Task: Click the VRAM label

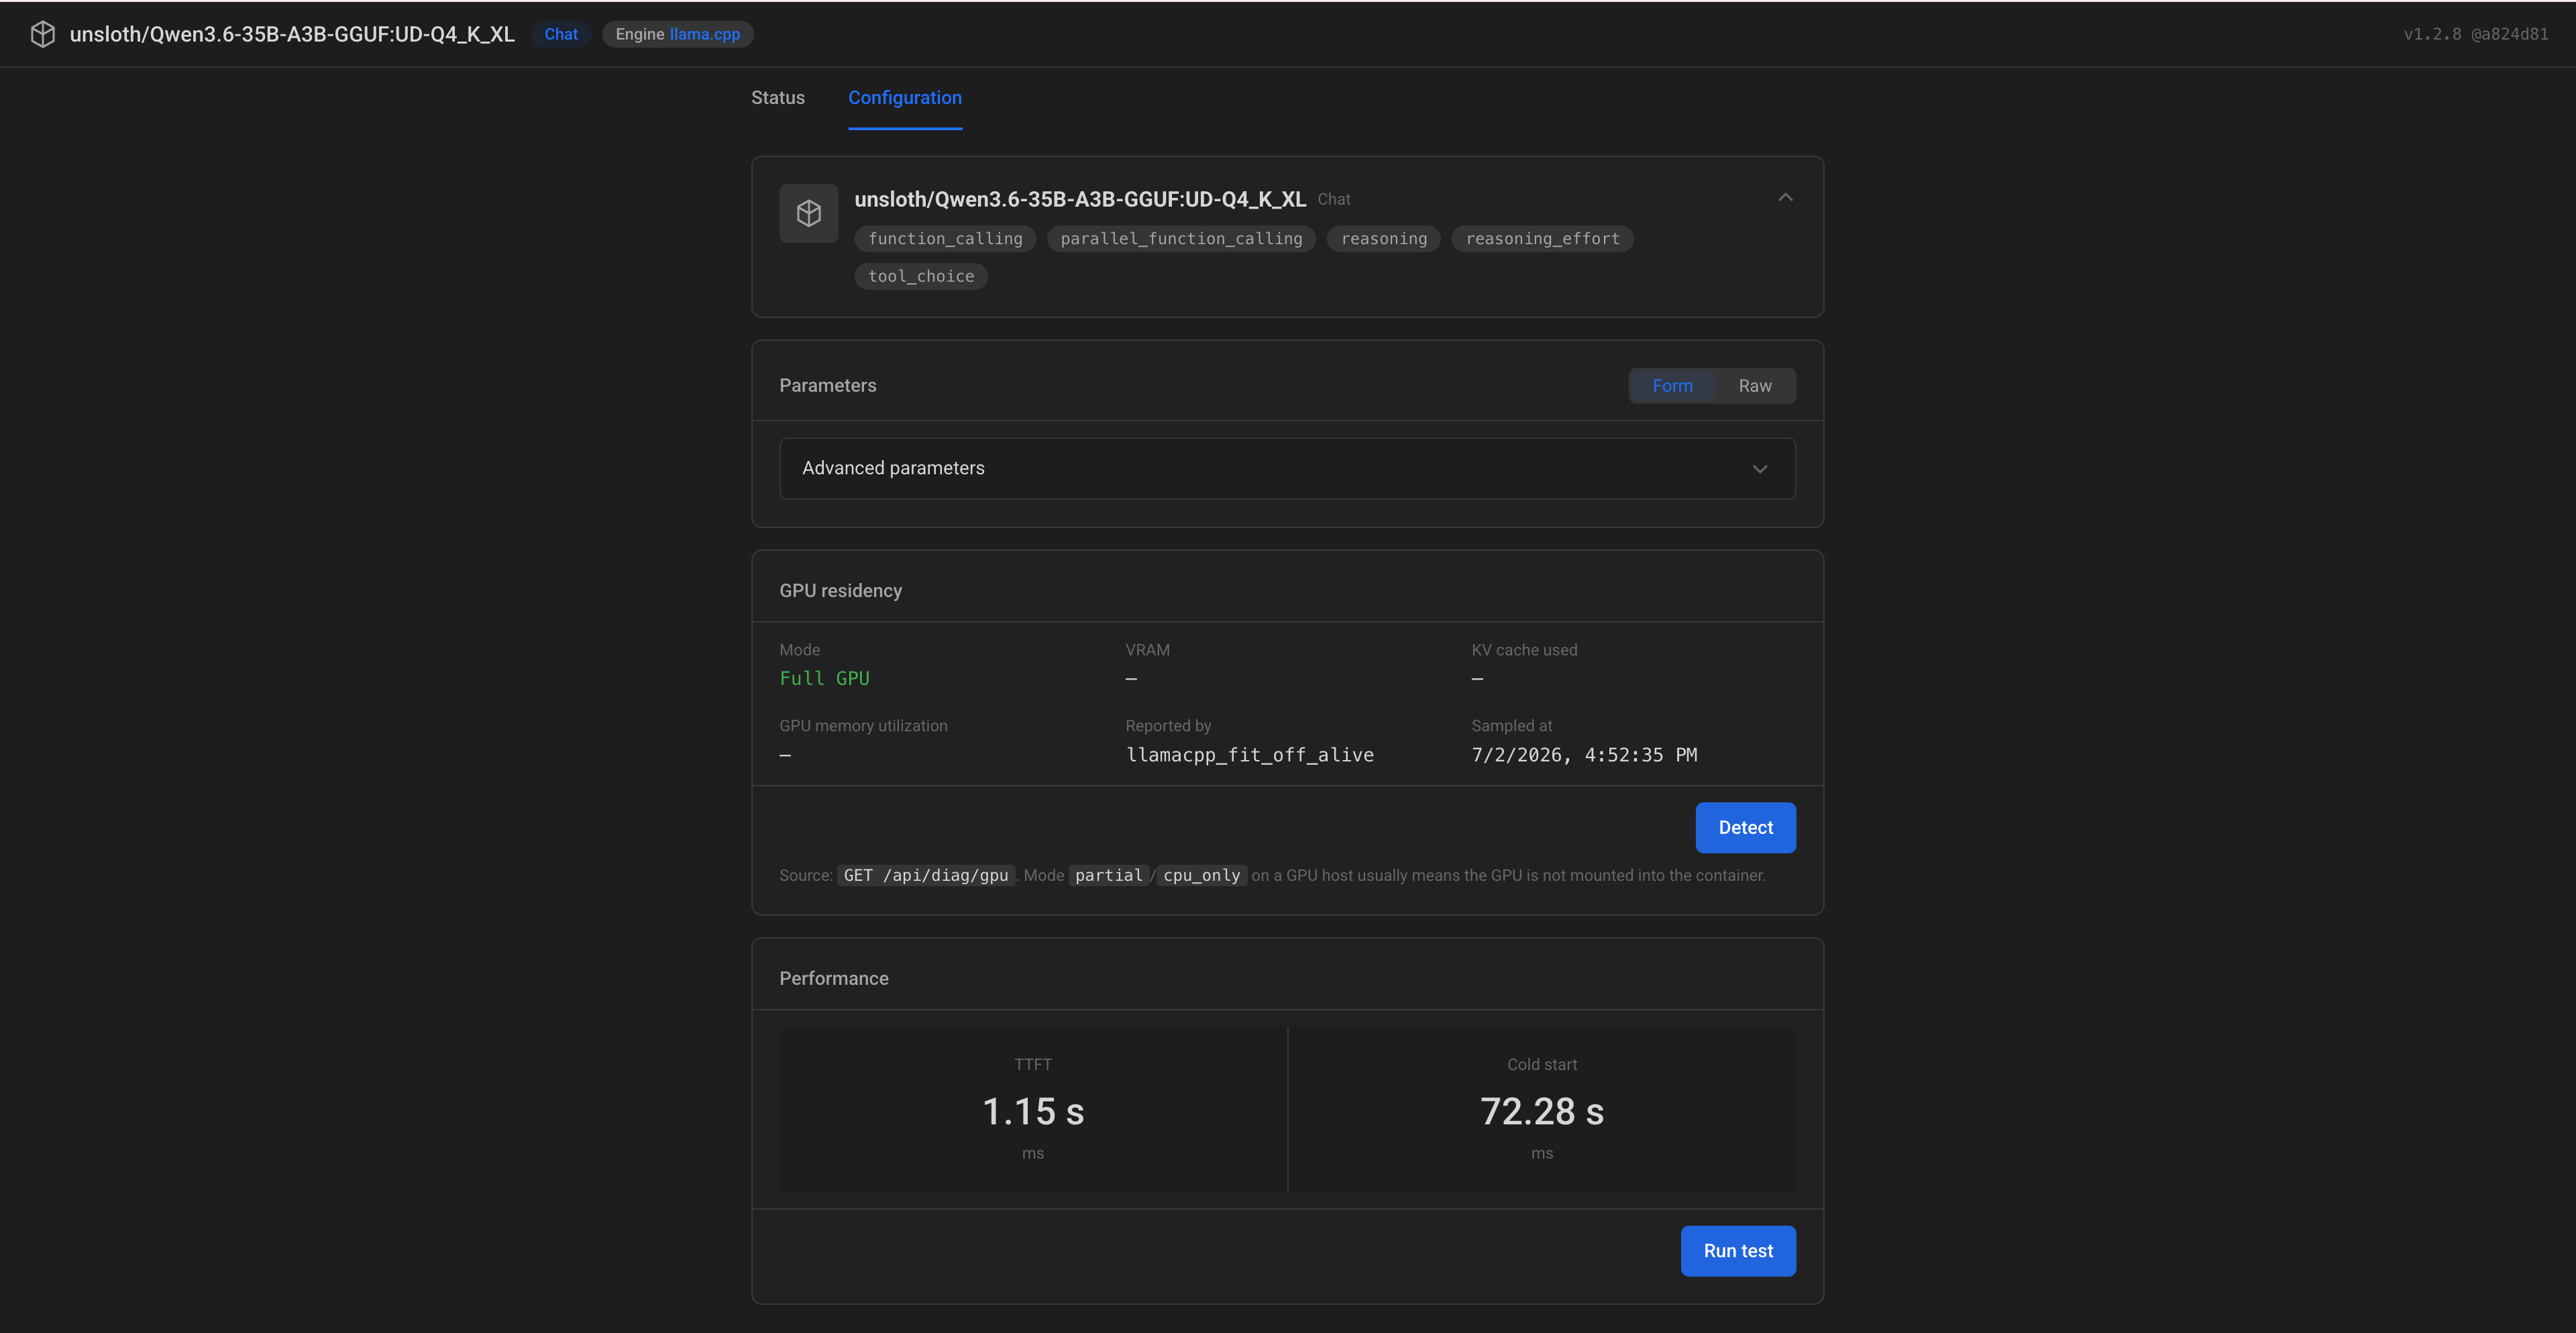Action: 1147,650
